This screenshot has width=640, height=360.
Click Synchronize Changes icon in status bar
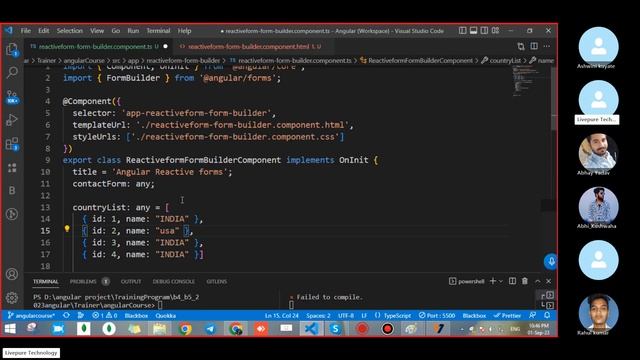[66, 316]
